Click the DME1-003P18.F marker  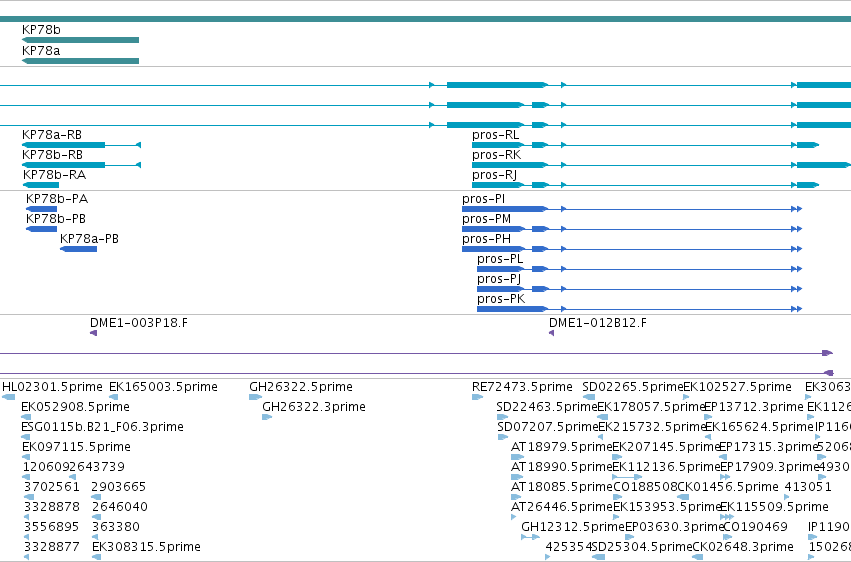click(x=93, y=333)
